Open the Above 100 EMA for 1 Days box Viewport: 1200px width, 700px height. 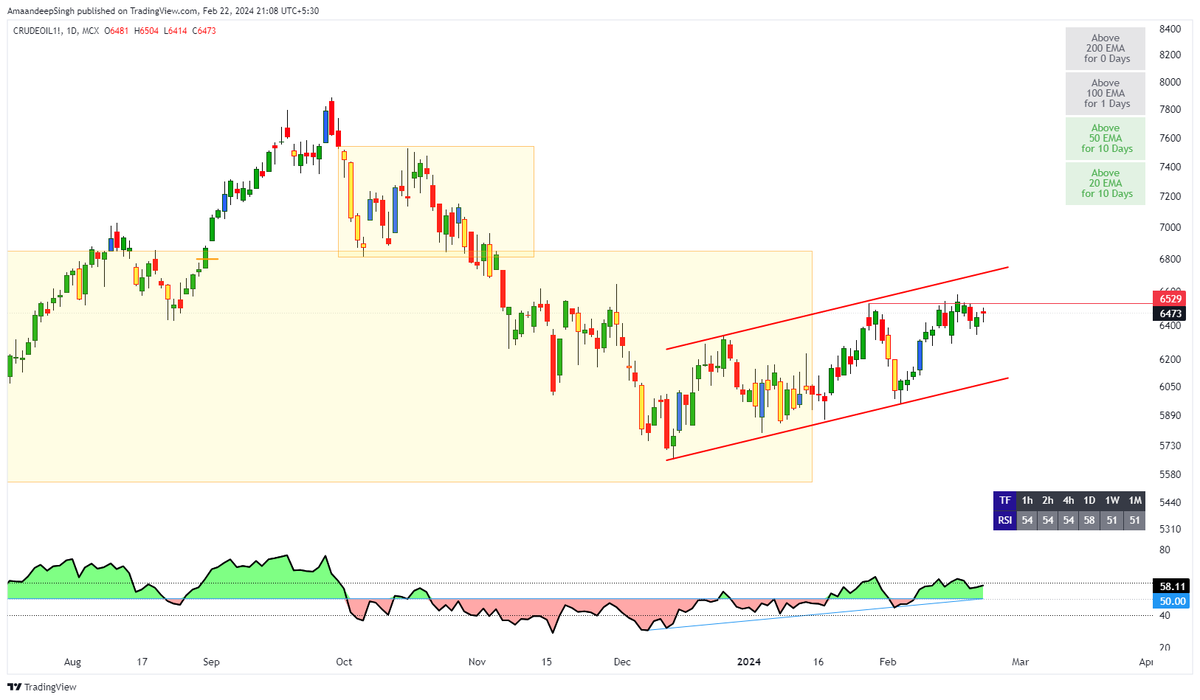1105,93
